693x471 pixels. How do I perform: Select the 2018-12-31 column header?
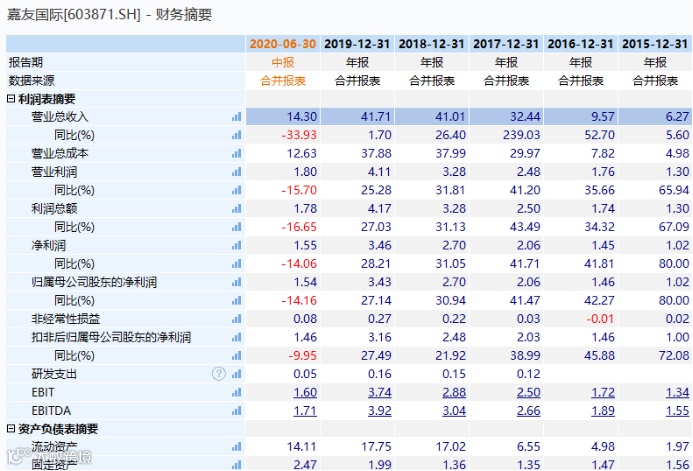[431, 44]
